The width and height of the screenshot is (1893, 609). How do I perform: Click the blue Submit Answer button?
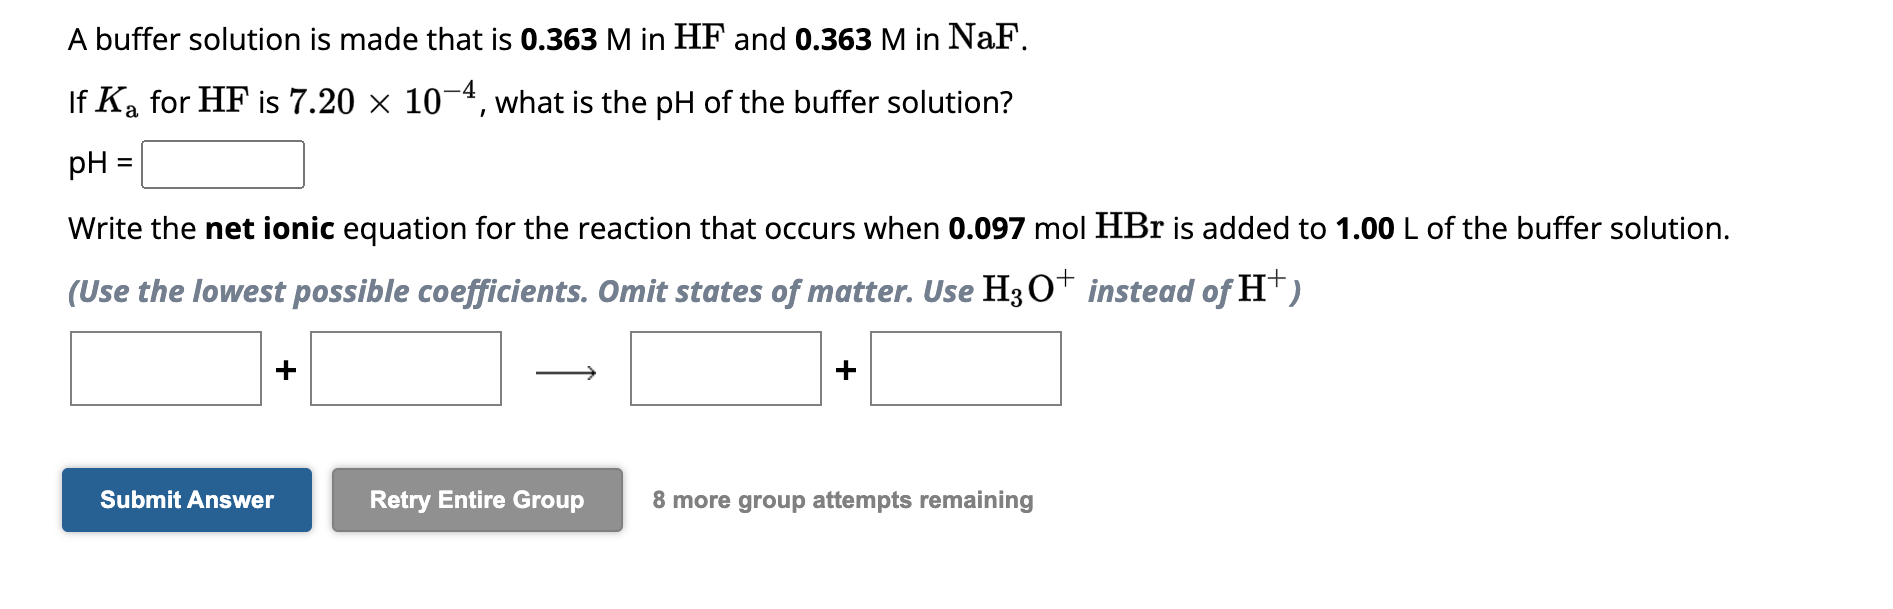click(x=186, y=500)
